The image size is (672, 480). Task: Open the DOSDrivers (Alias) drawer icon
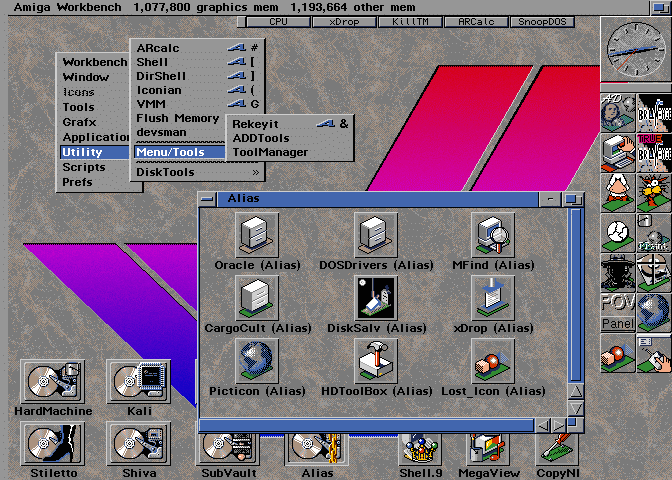[x=376, y=235]
